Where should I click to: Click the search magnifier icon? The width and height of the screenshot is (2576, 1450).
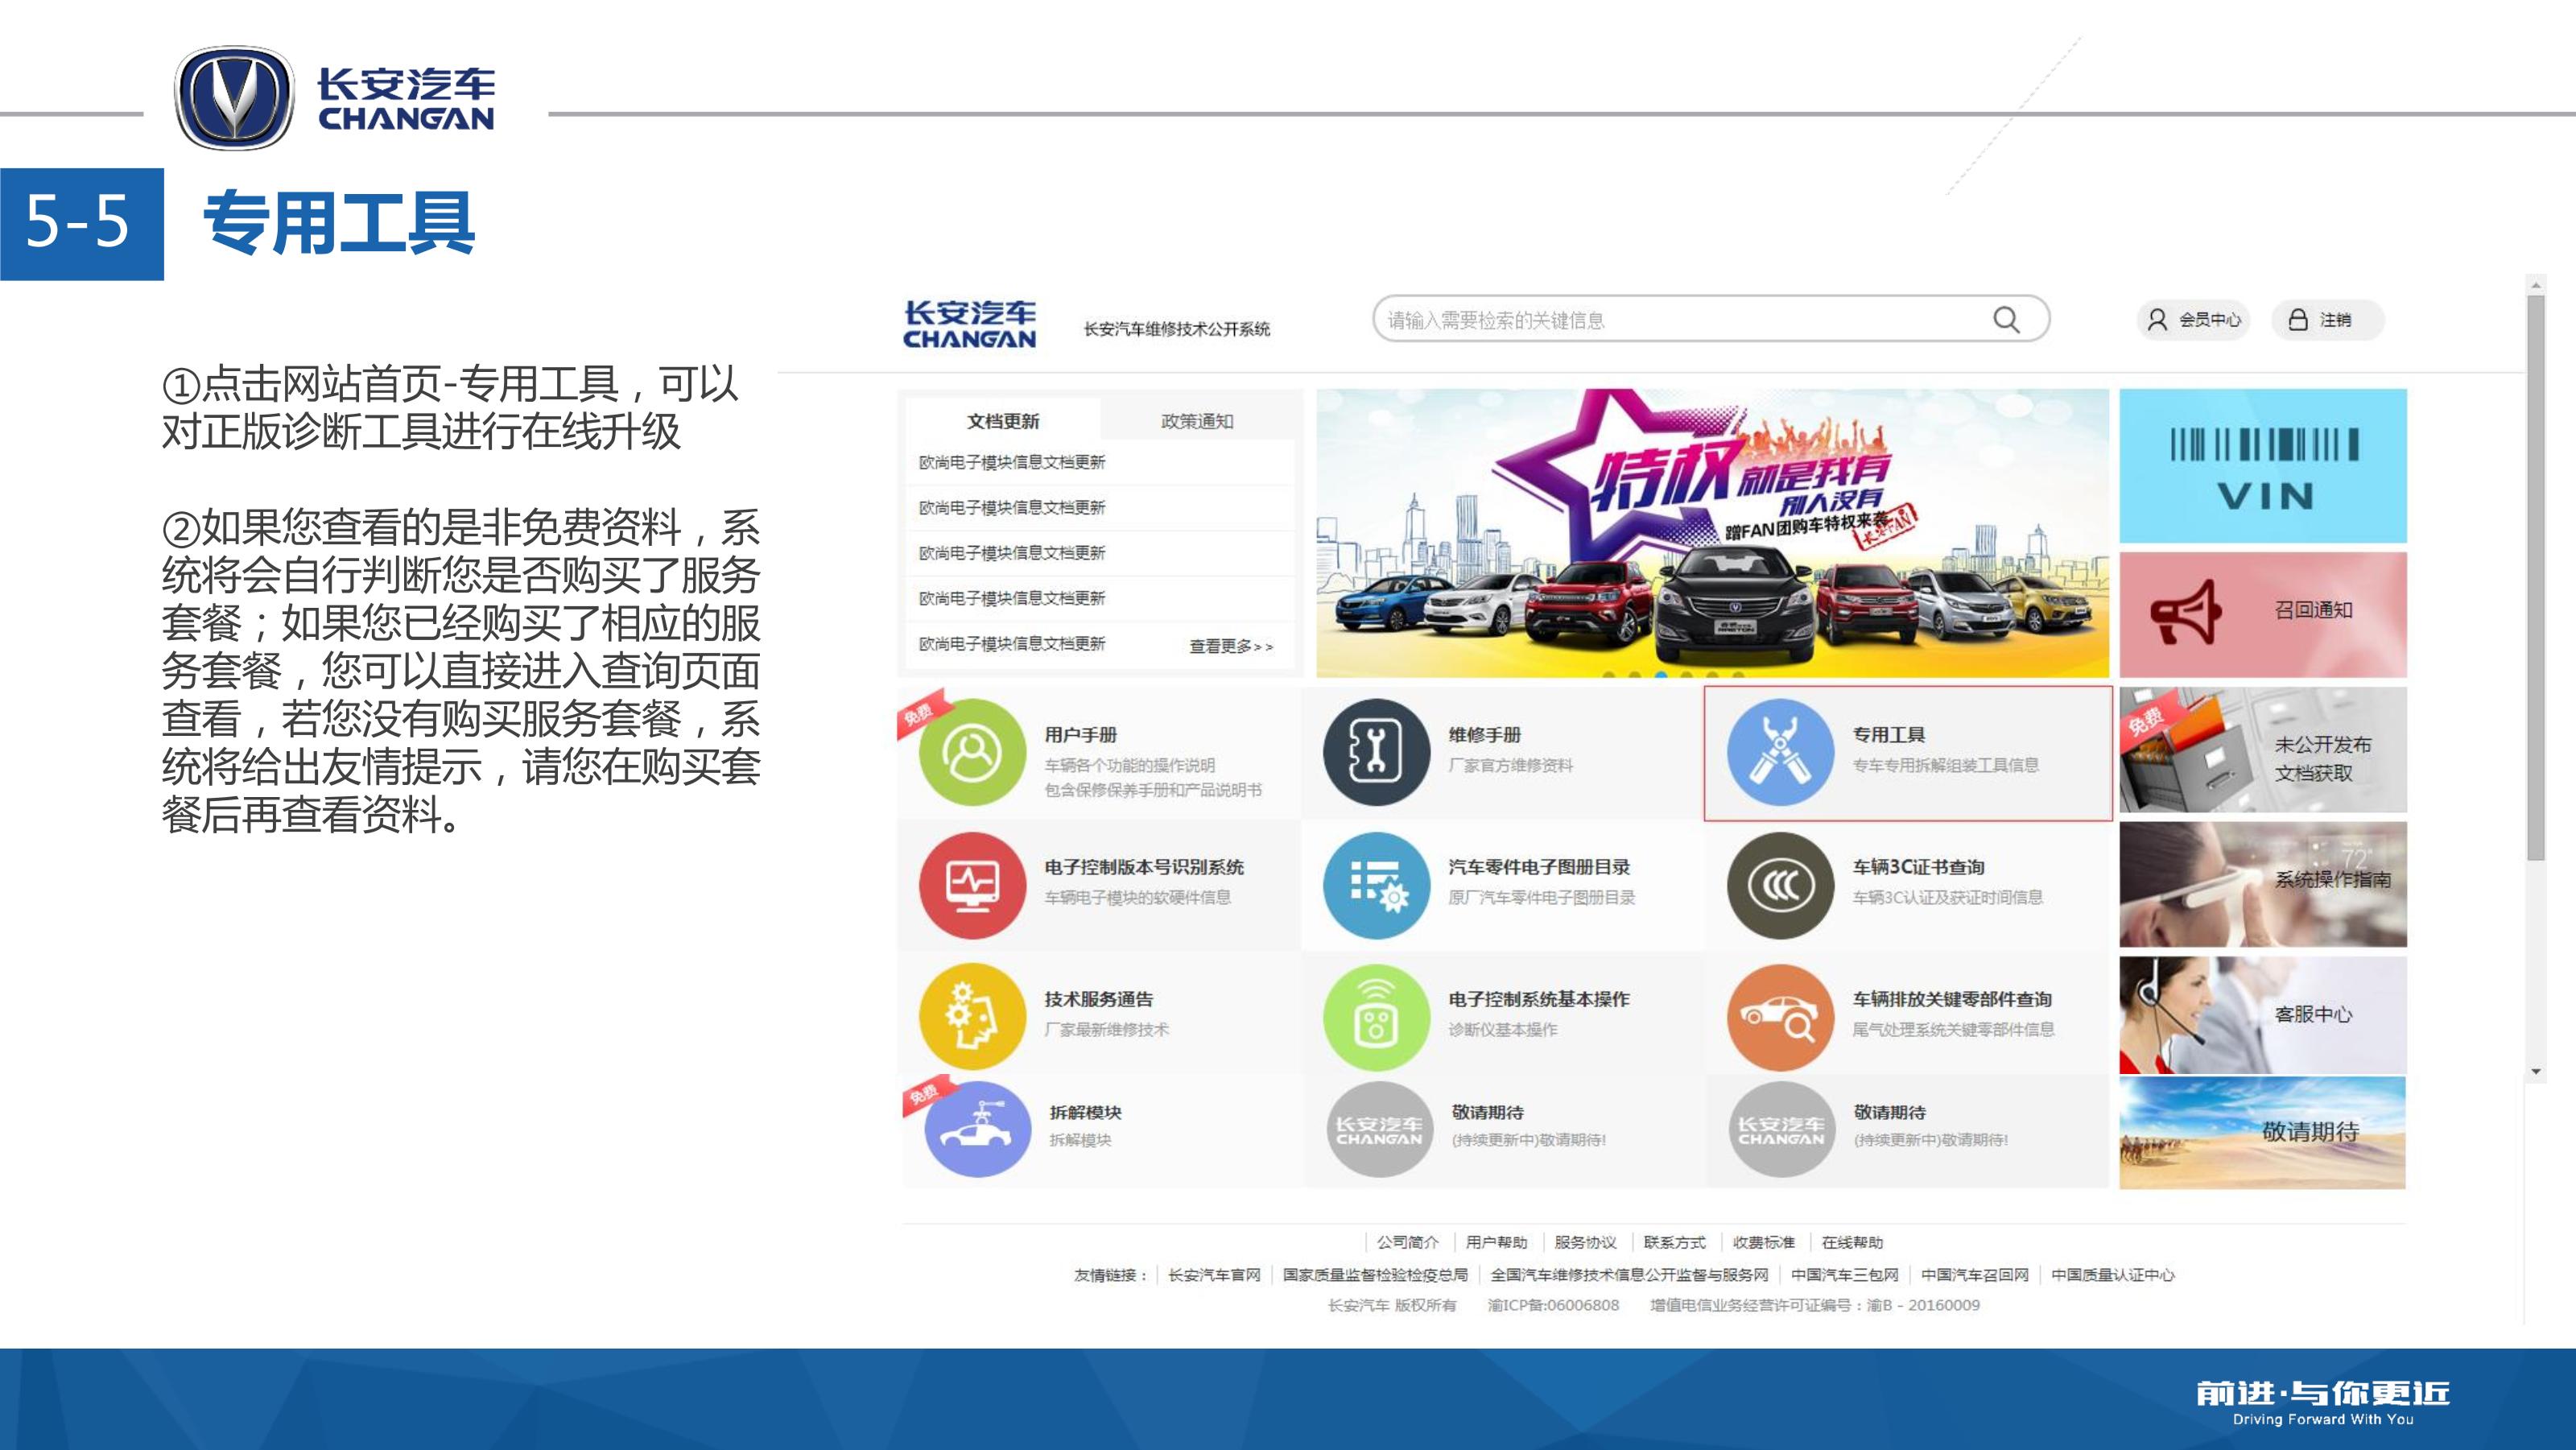coord(2006,320)
